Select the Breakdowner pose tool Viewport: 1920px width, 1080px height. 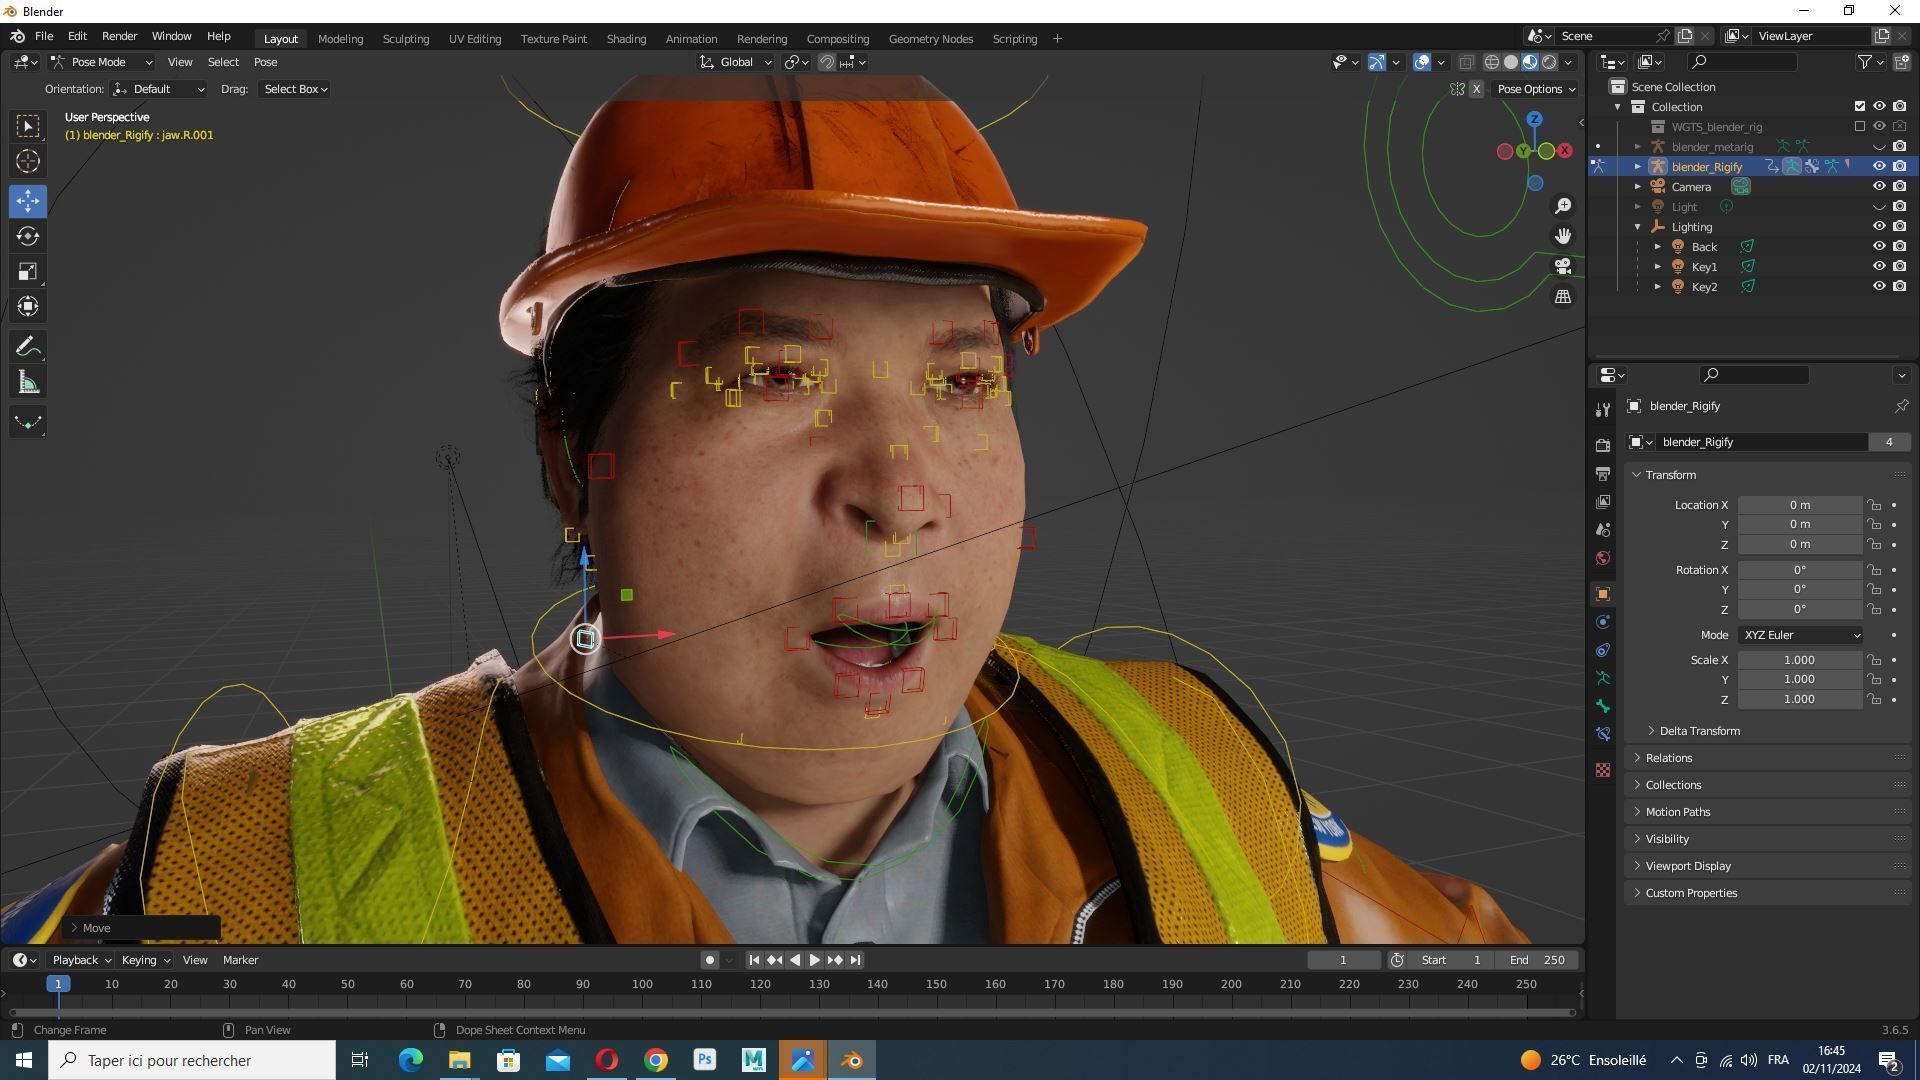click(x=28, y=422)
